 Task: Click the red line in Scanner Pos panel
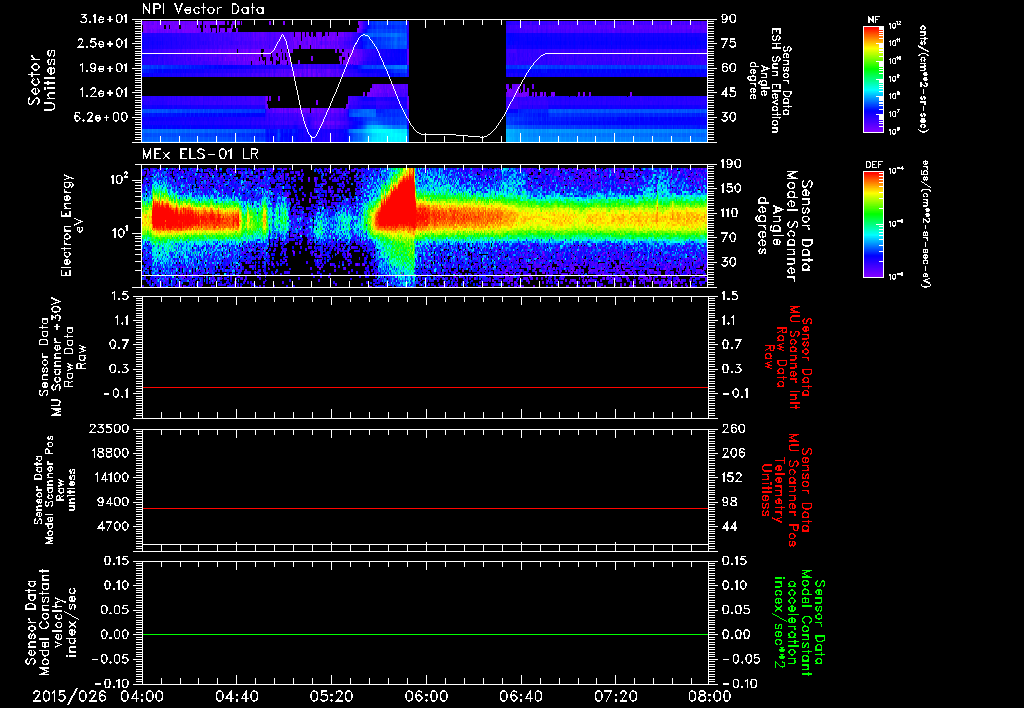[x=424, y=509]
